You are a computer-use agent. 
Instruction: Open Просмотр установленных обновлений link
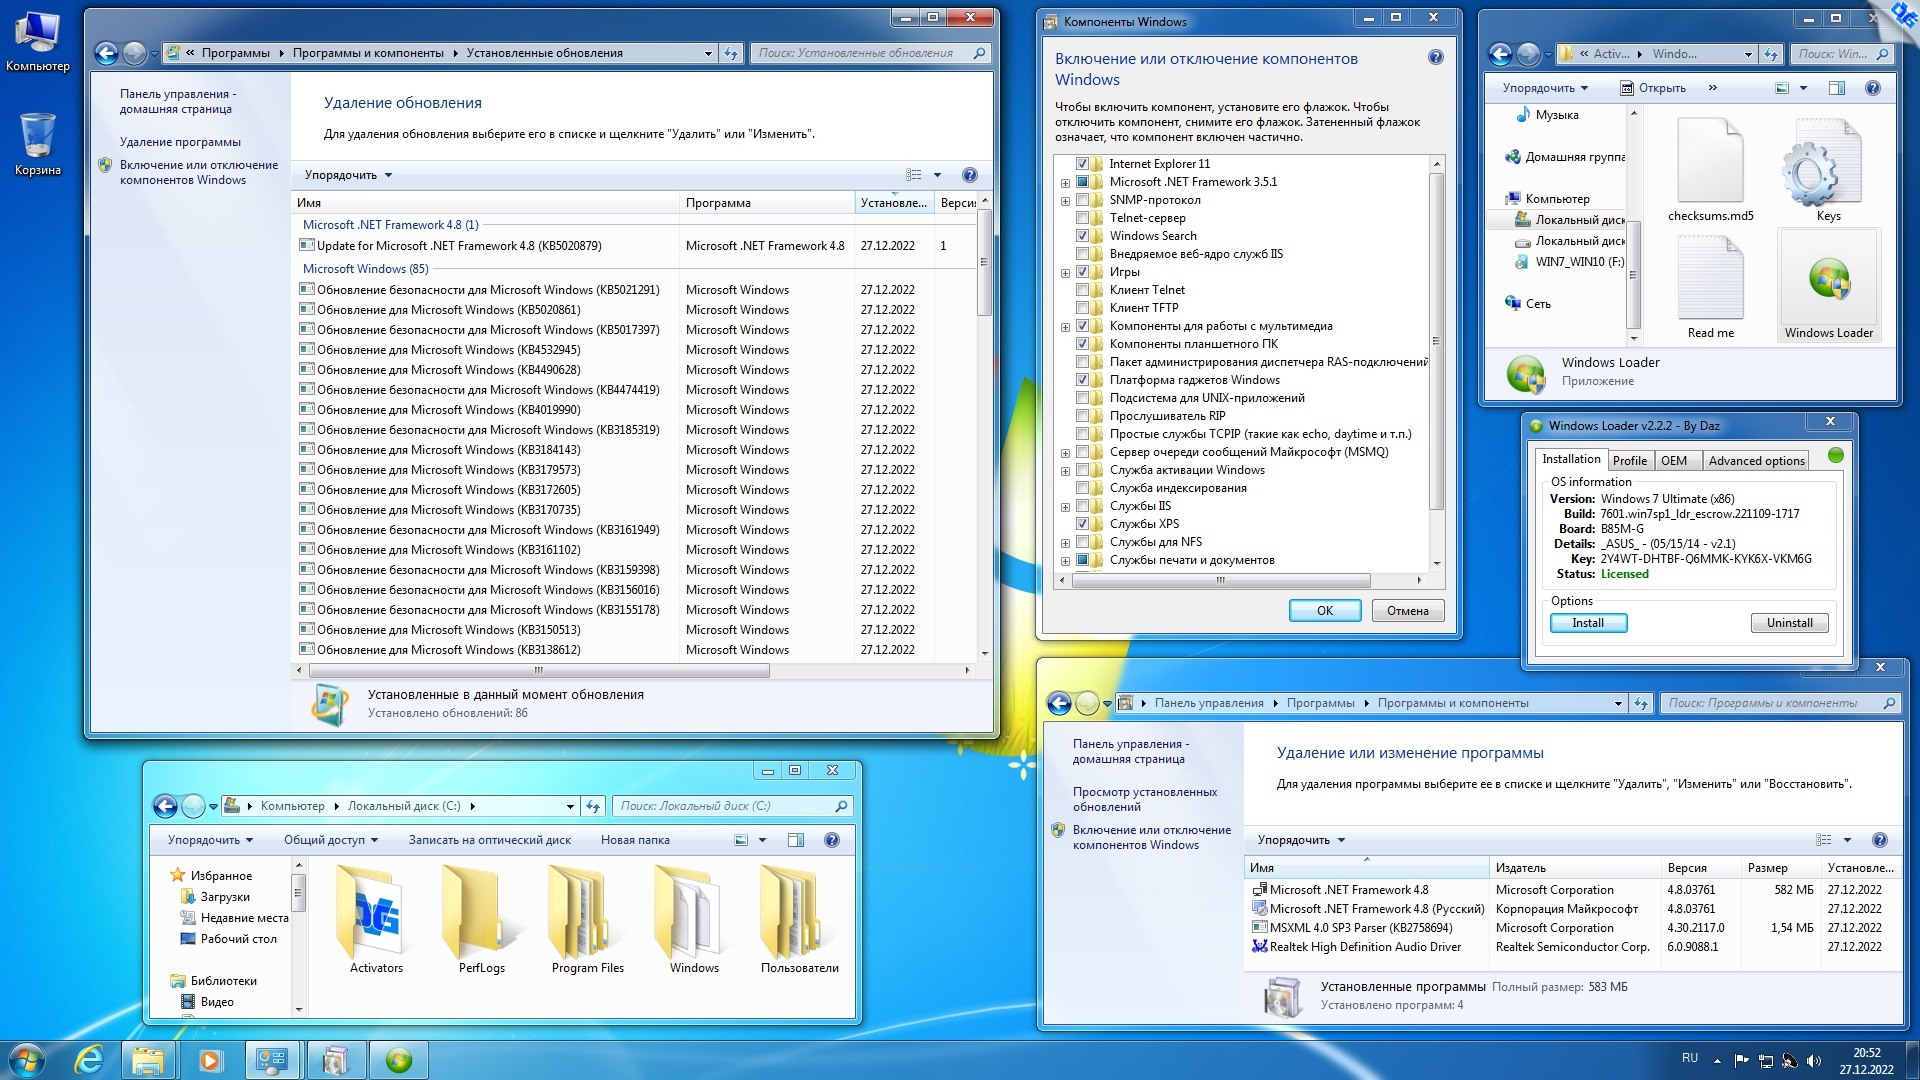coord(1145,799)
